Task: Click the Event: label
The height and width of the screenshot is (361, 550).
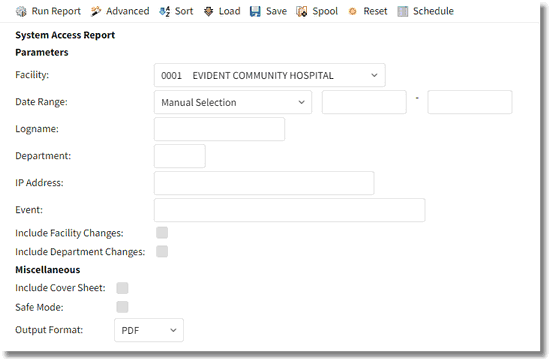Action: pyautogui.click(x=29, y=210)
